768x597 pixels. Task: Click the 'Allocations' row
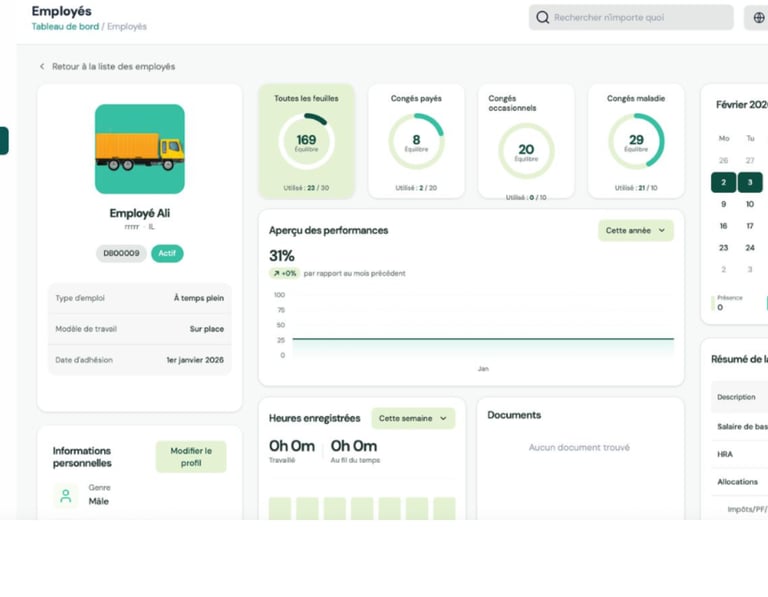pos(740,482)
